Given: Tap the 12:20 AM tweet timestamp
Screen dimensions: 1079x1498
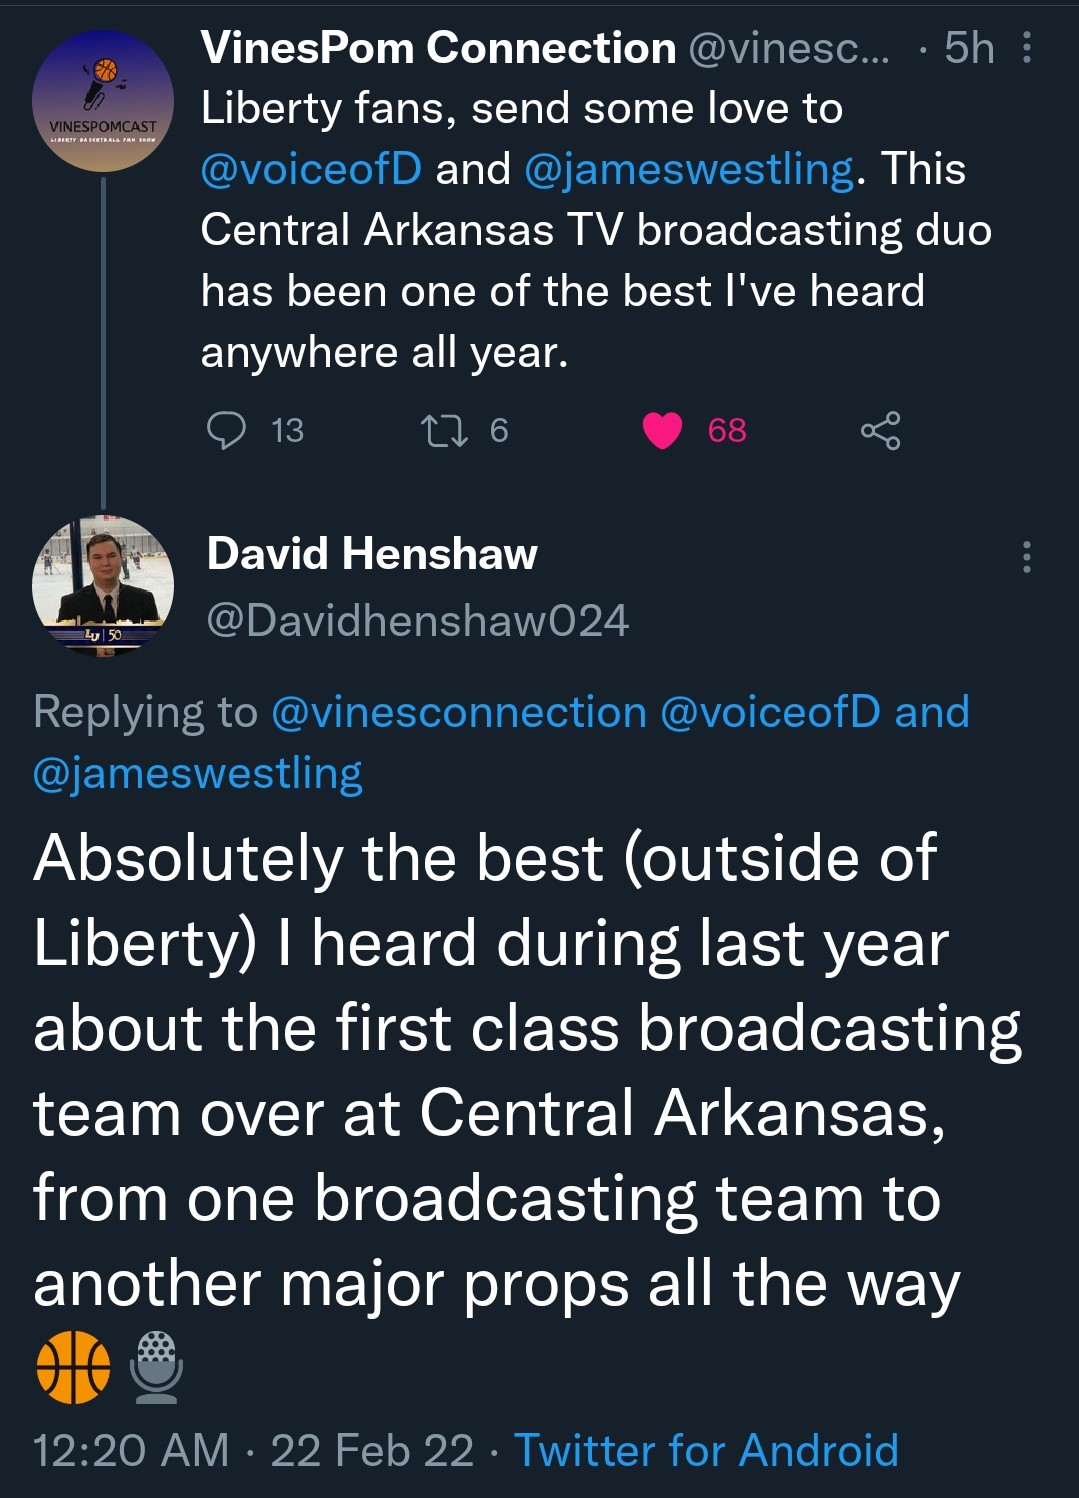Looking at the screenshot, I should 131,1450.
